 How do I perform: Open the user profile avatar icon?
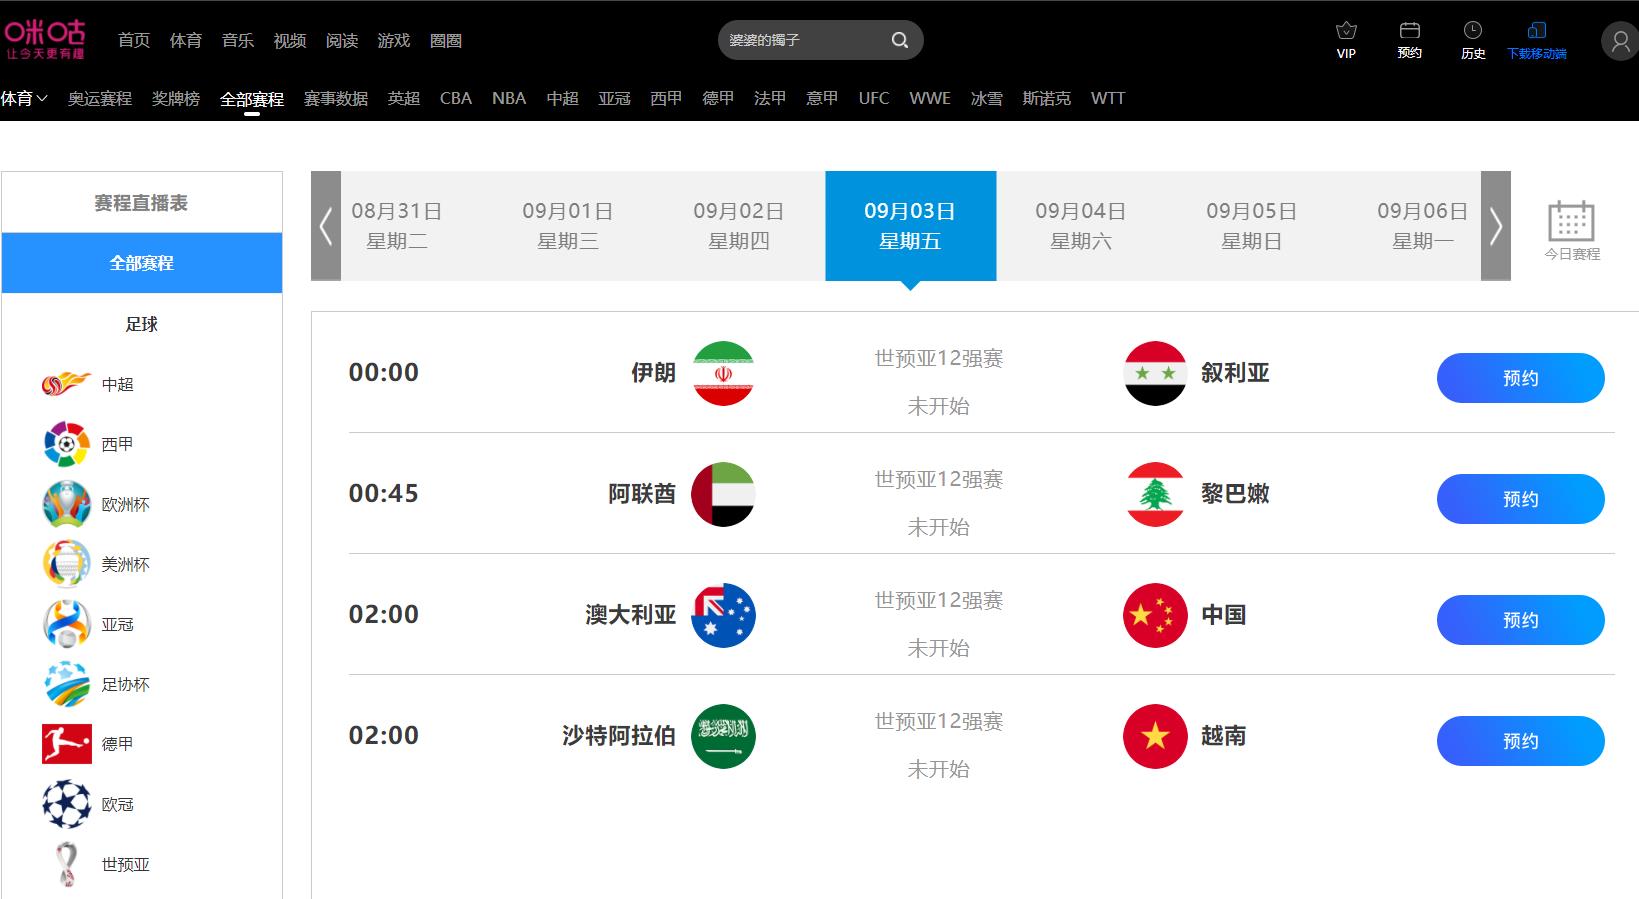point(1619,41)
